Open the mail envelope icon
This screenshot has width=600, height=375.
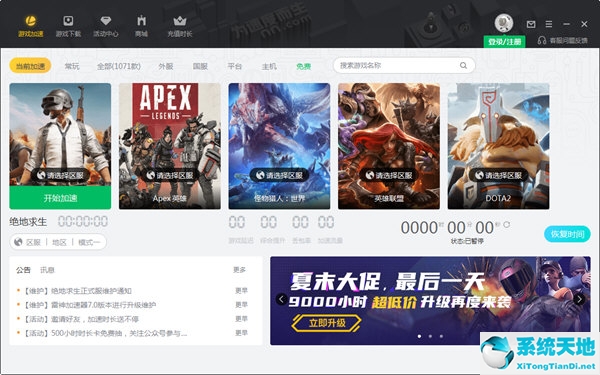(x=531, y=24)
